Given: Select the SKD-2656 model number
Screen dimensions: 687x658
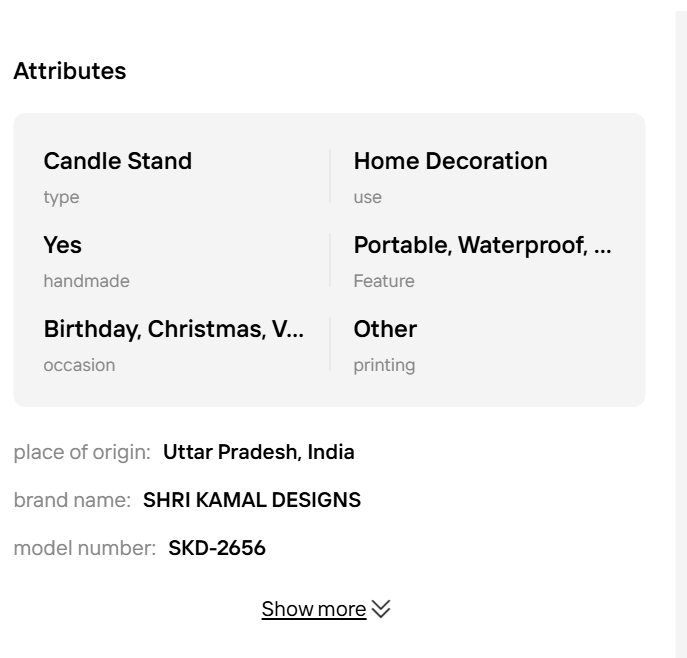Looking at the screenshot, I should 217,547.
